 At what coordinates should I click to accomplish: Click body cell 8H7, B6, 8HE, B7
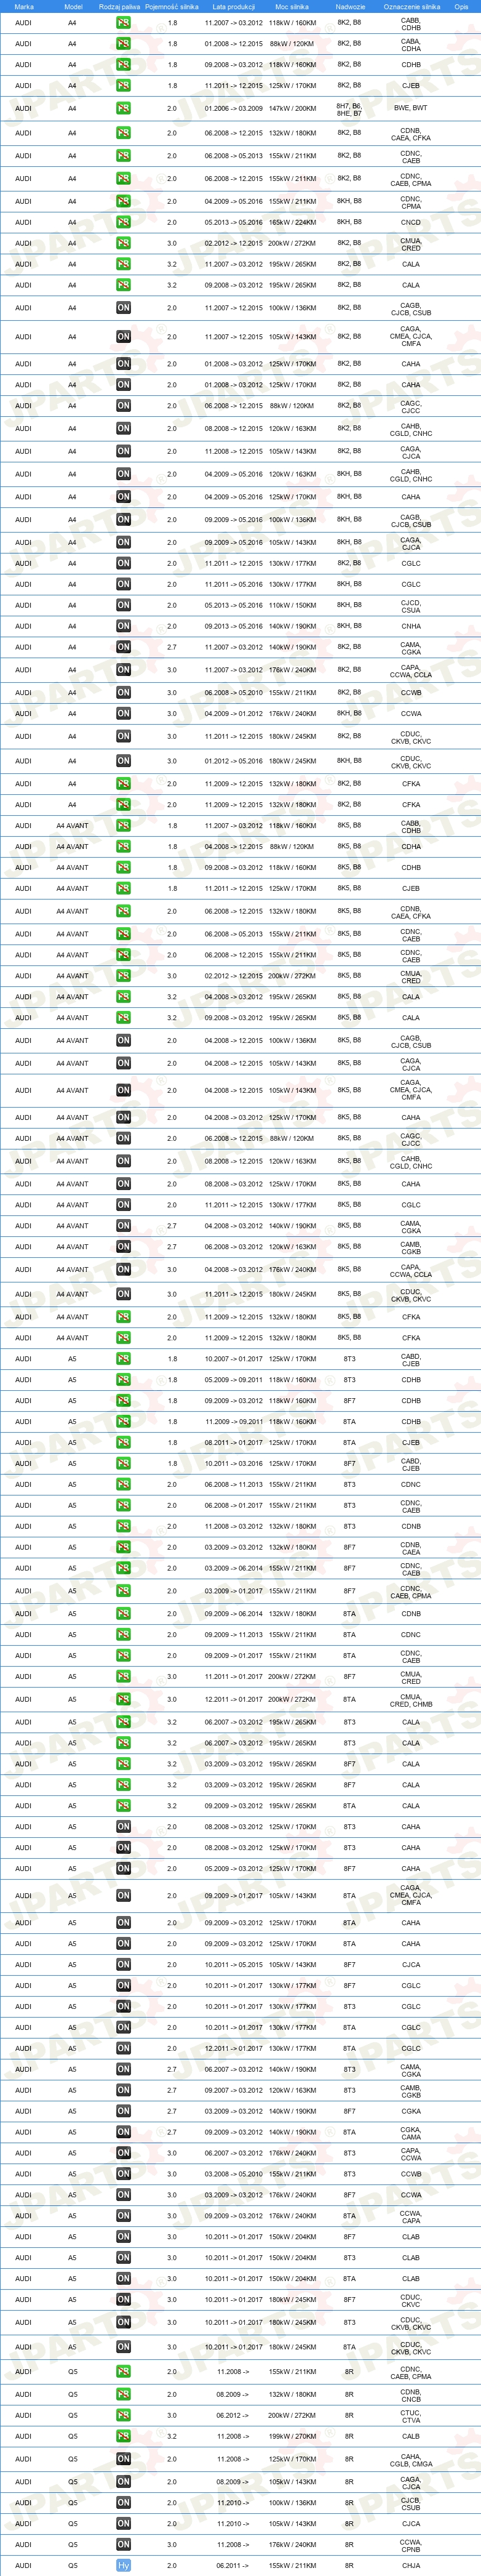(x=349, y=109)
